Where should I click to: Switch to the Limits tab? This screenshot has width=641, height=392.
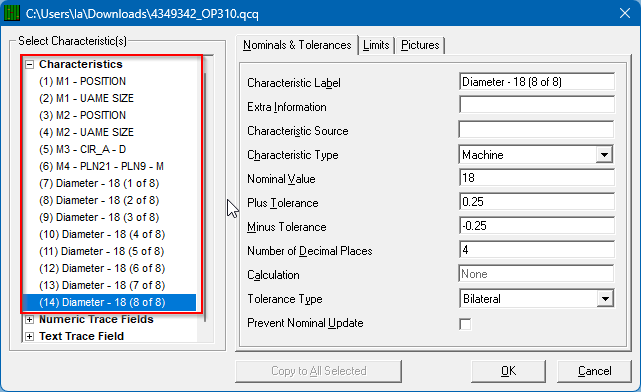click(376, 45)
